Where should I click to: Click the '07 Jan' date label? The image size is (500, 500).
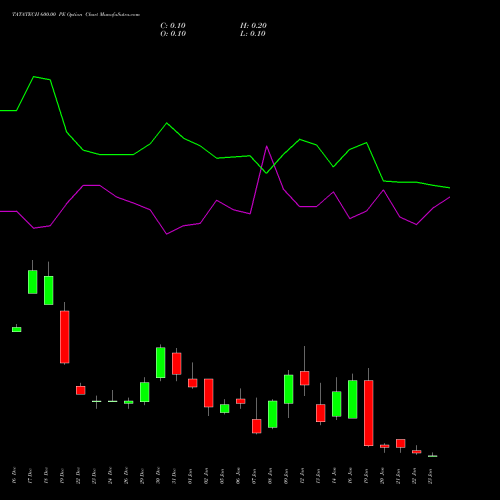point(254,476)
